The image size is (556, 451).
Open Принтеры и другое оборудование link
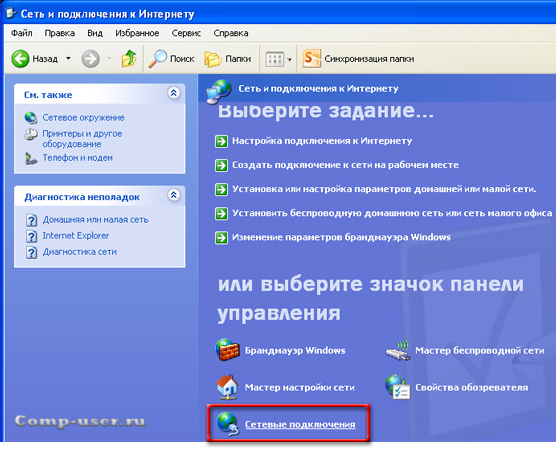tap(82, 139)
